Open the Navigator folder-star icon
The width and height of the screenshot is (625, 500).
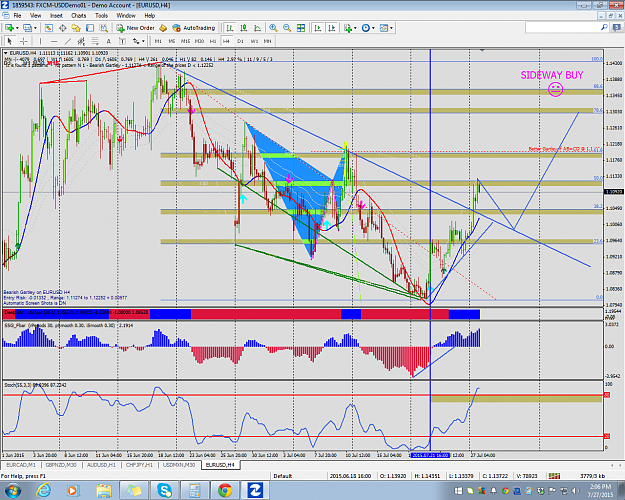pos(76,28)
